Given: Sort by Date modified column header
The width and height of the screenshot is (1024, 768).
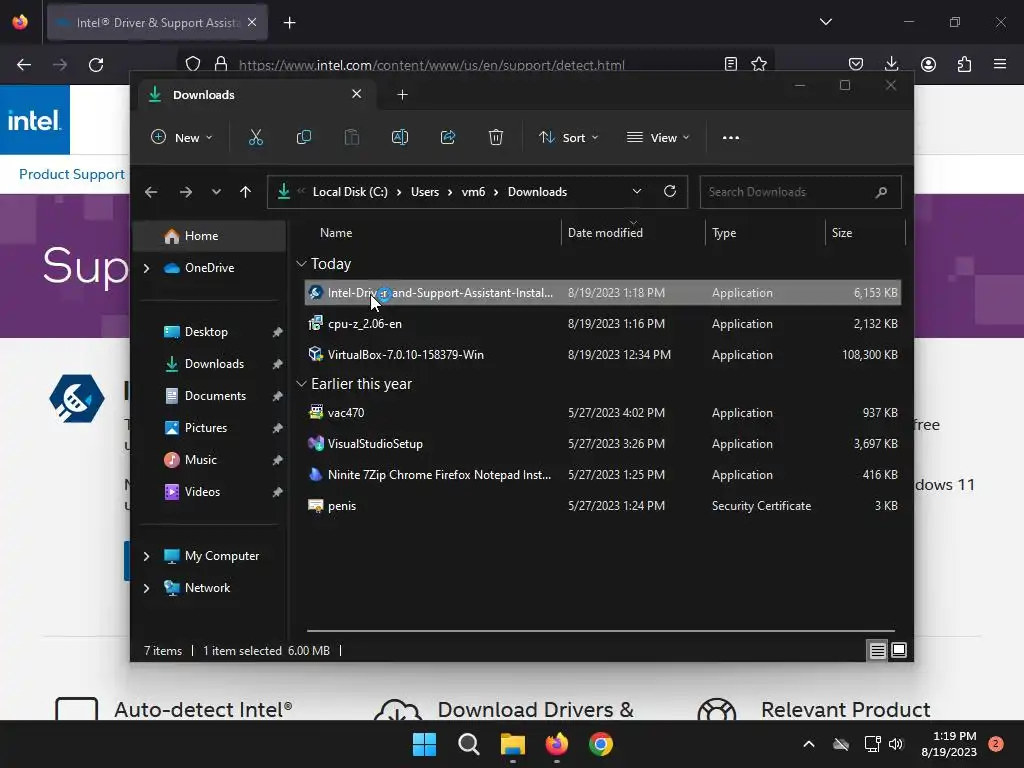Looking at the screenshot, I should (x=605, y=232).
